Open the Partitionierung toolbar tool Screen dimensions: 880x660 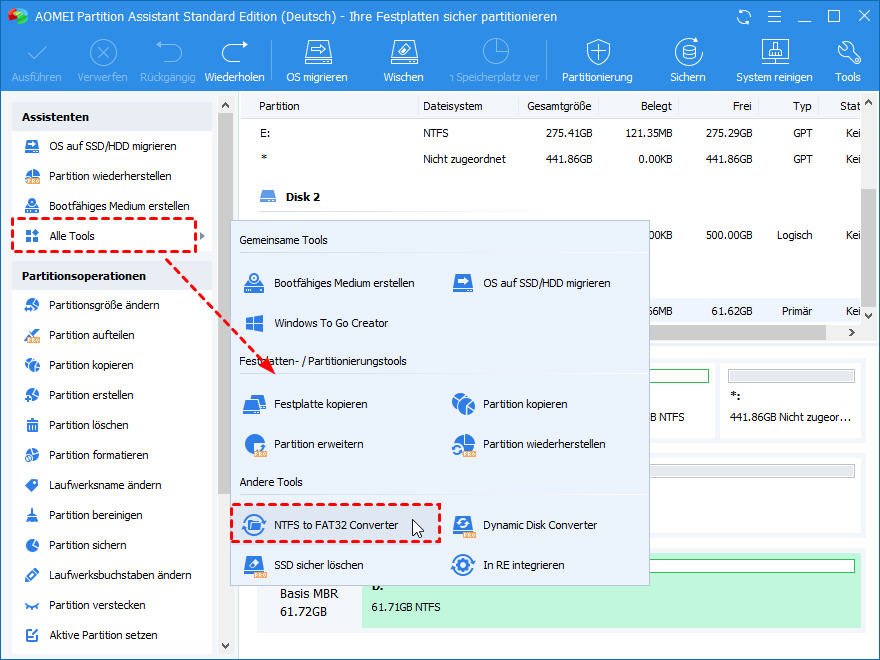(597, 62)
